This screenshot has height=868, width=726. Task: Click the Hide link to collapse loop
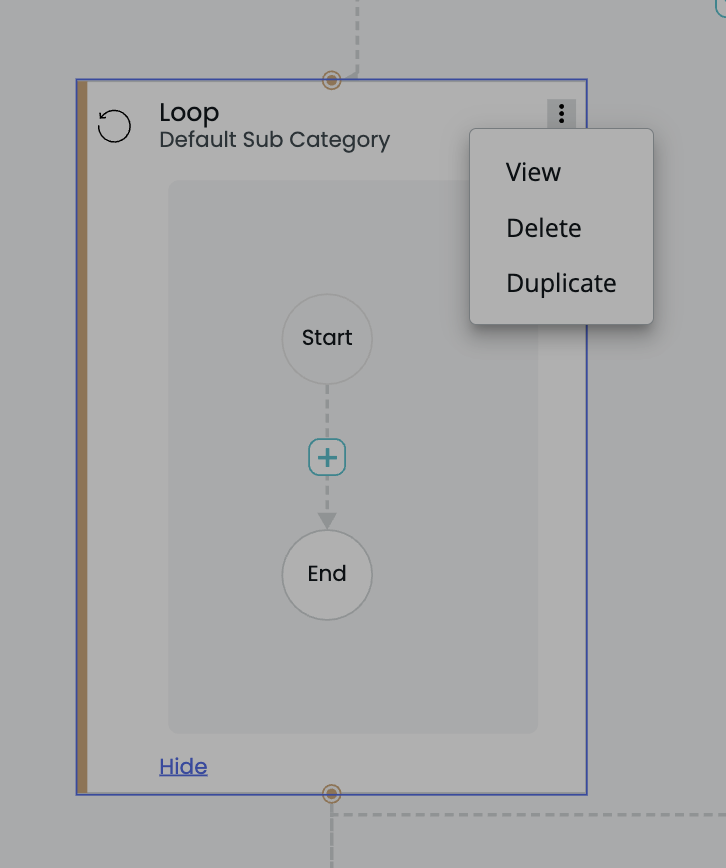point(183,766)
